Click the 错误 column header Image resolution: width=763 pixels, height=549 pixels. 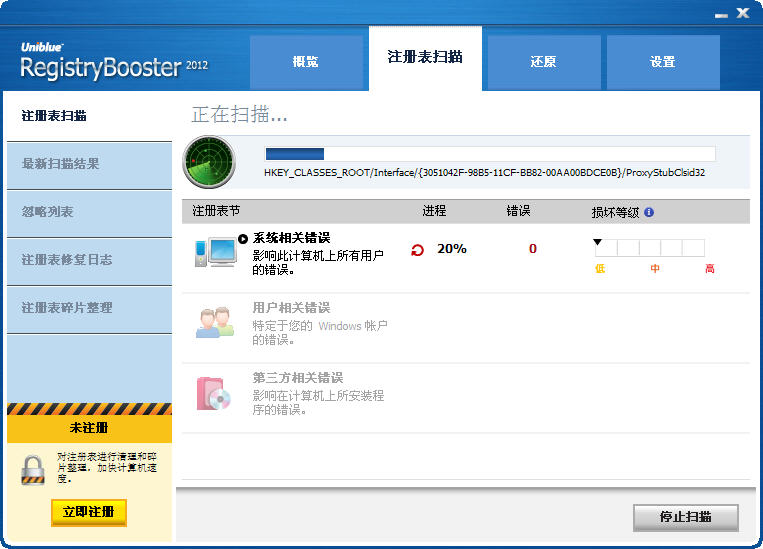[x=518, y=211]
